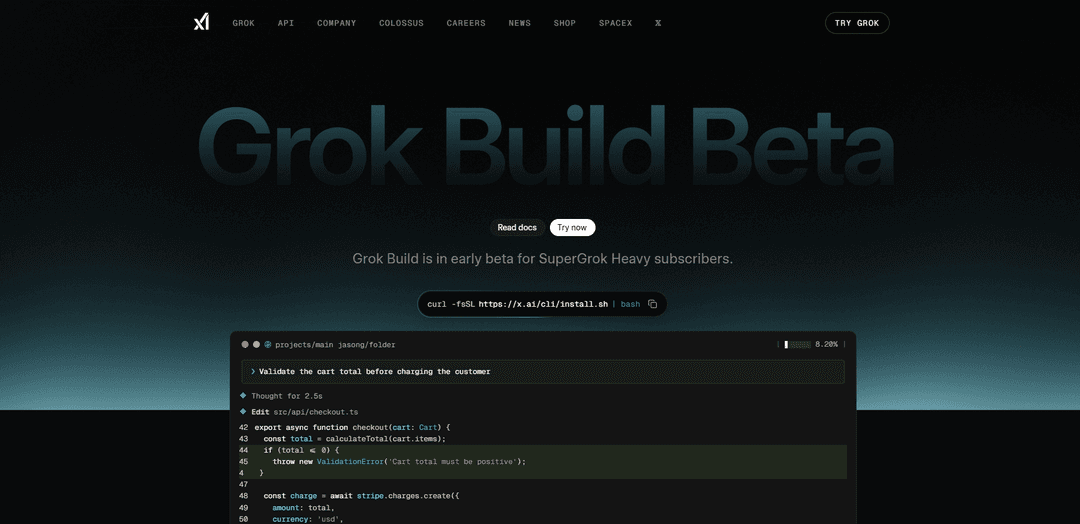Click the 'Grok Build Beta' heading
The width and height of the screenshot is (1080, 524).
pyautogui.click(x=546, y=146)
